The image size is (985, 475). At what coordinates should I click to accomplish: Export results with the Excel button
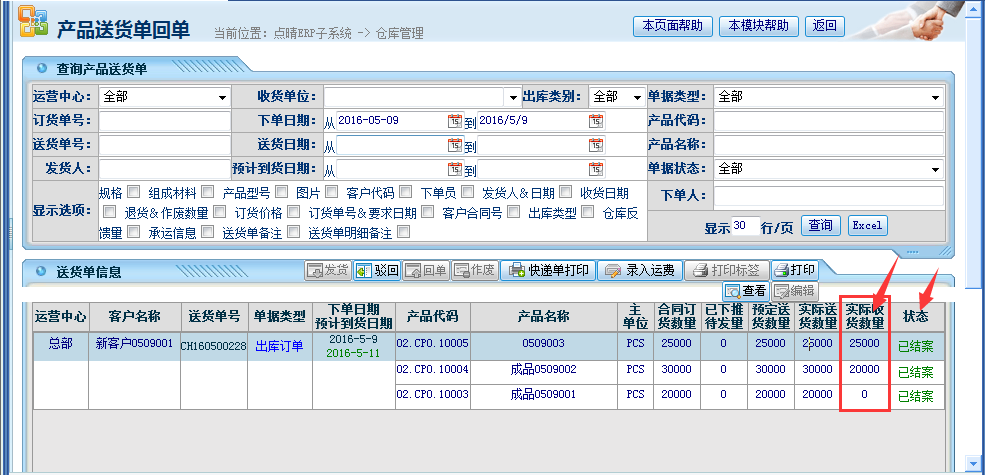click(867, 226)
